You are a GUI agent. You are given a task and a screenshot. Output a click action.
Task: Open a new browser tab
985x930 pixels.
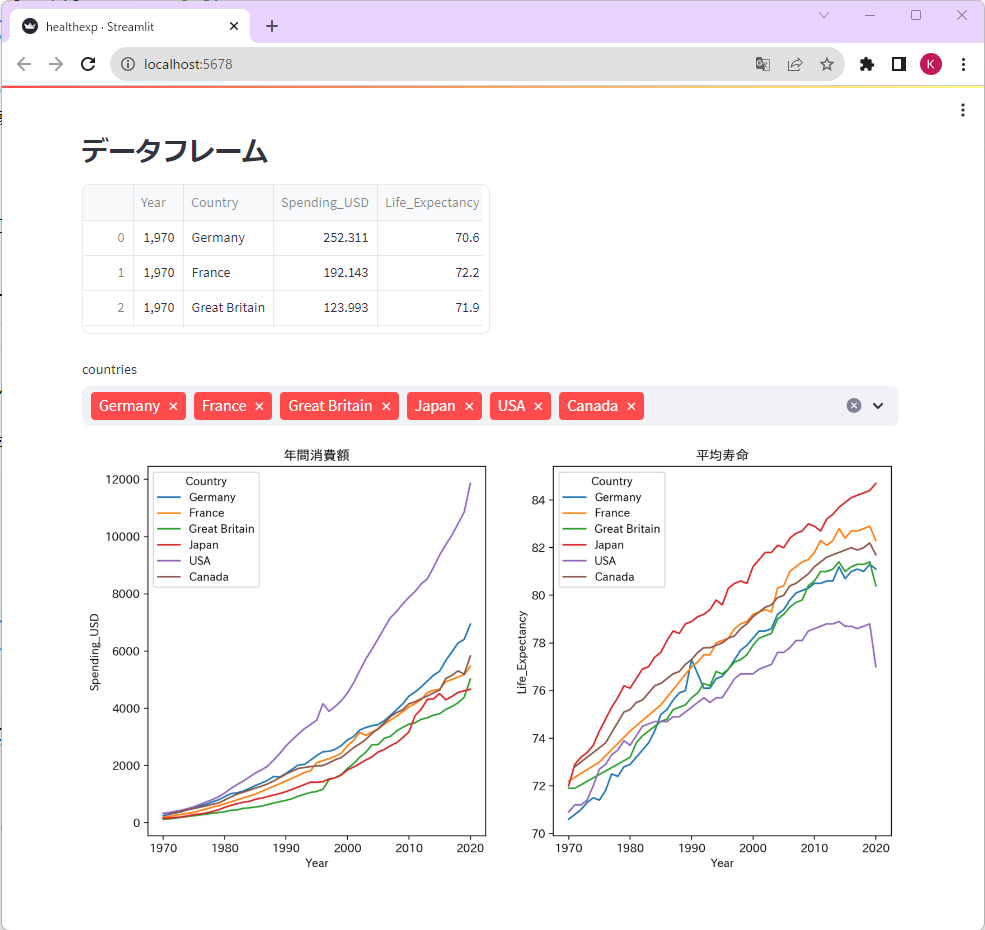pyautogui.click(x=271, y=26)
